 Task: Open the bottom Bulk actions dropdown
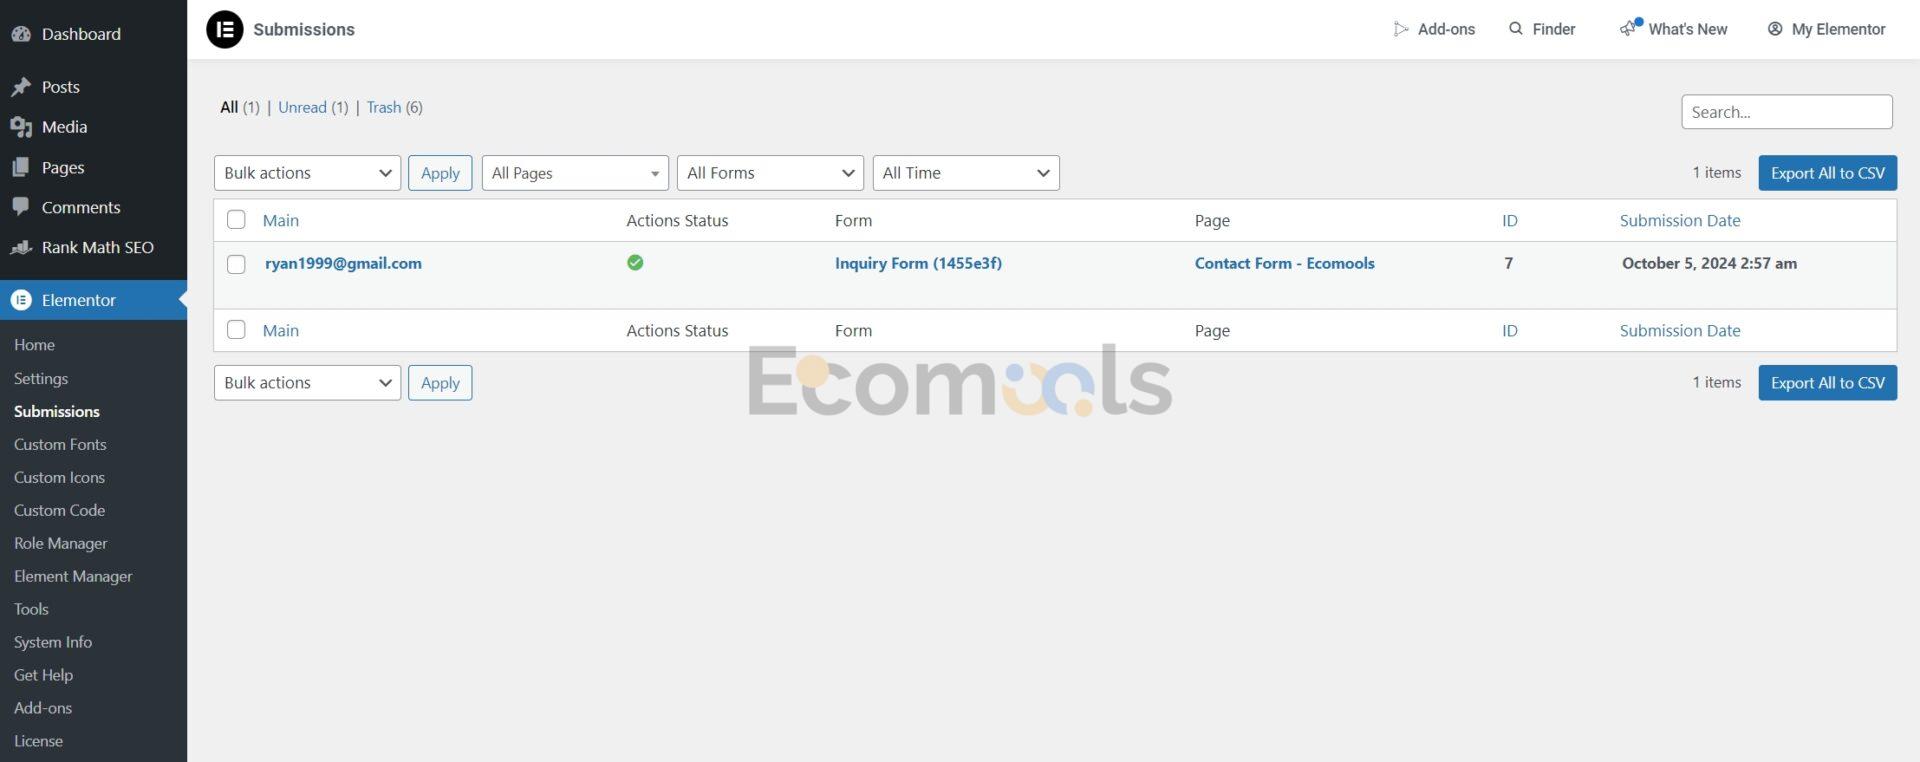pyautogui.click(x=307, y=383)
